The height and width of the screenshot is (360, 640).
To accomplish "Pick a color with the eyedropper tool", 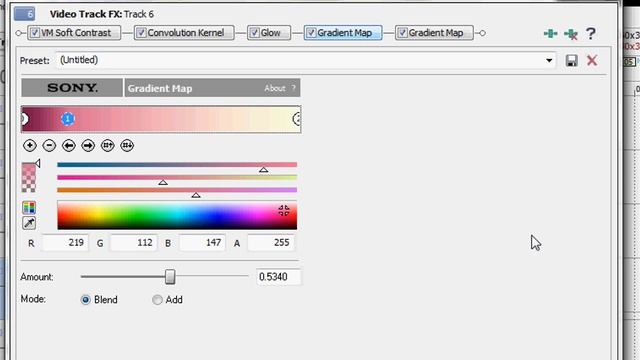I will [29, 223].
